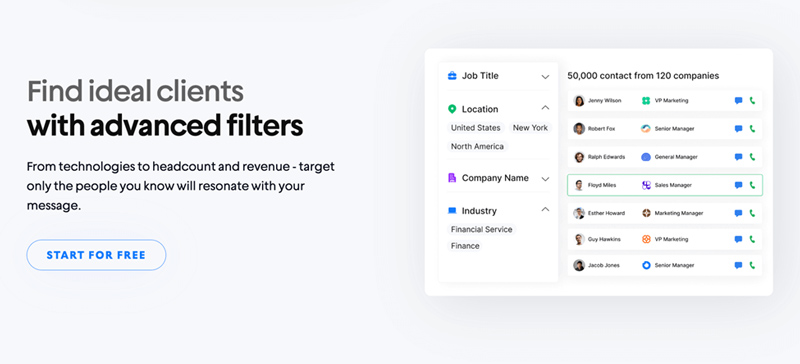The height and width of the screenshot is (364, 800).
Task: Open message icon for Floyd Miles
Action: (738, 185)
